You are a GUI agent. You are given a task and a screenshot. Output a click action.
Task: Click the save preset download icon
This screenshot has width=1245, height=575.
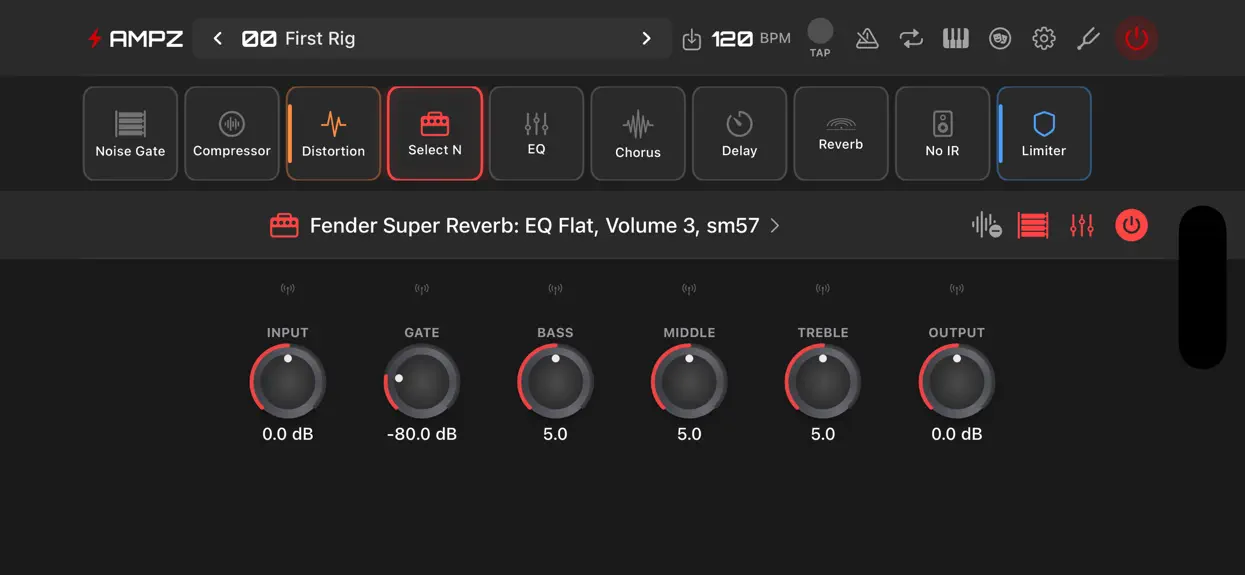pos(691,39)
